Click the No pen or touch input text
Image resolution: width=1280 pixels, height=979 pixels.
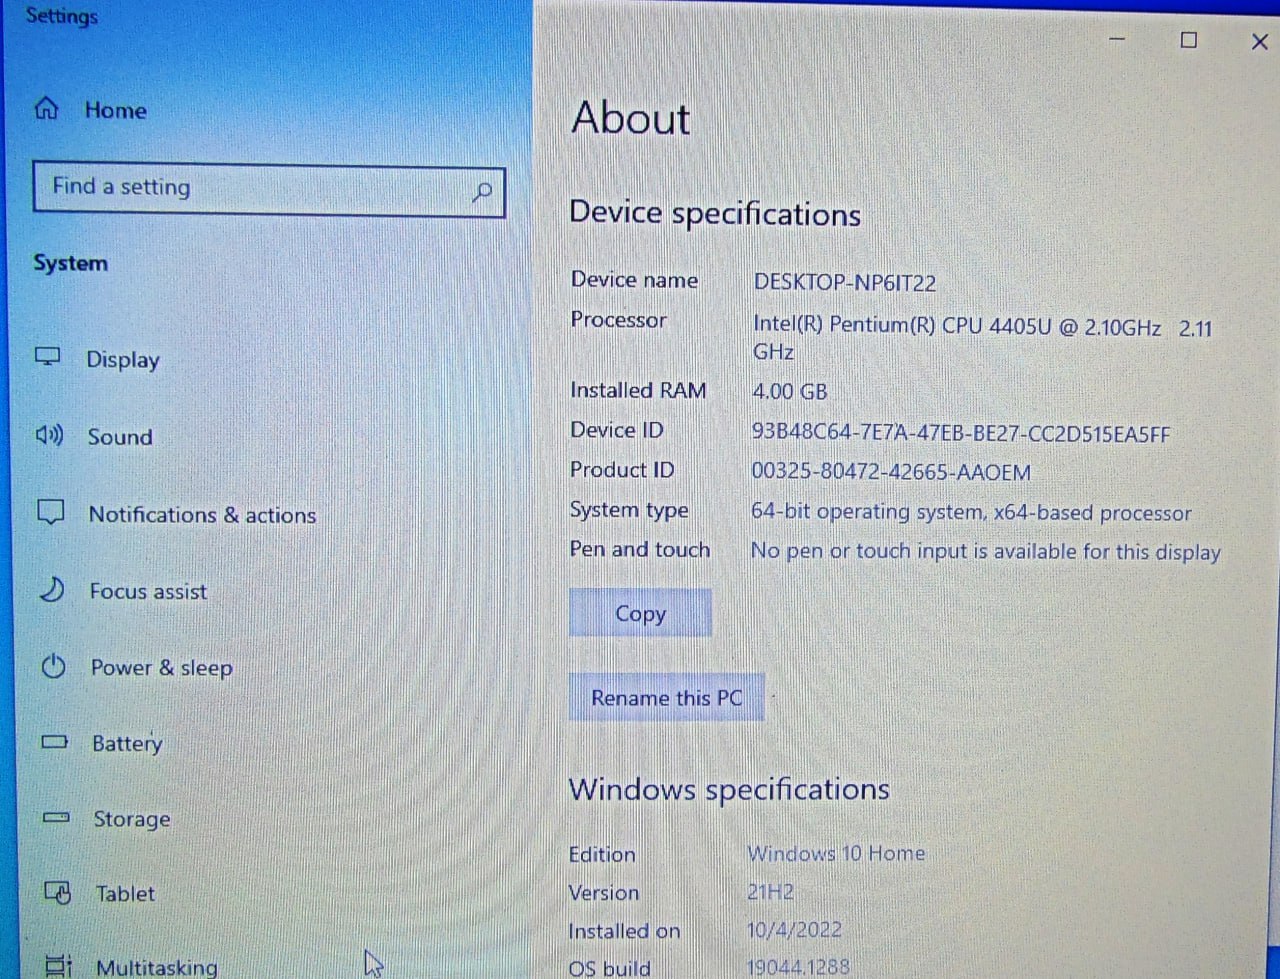(x=985, y=551)
